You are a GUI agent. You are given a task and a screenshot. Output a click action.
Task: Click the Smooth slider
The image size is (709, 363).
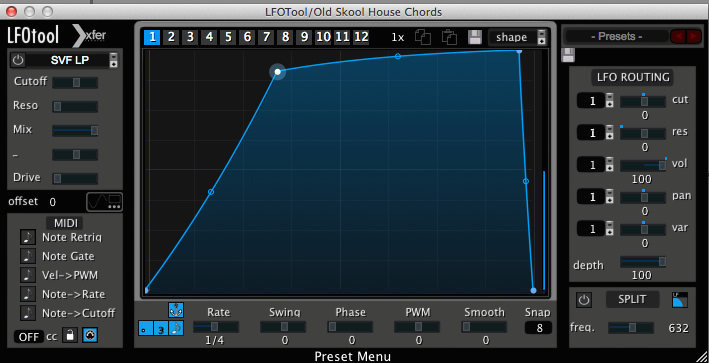[x=484, y=326]
